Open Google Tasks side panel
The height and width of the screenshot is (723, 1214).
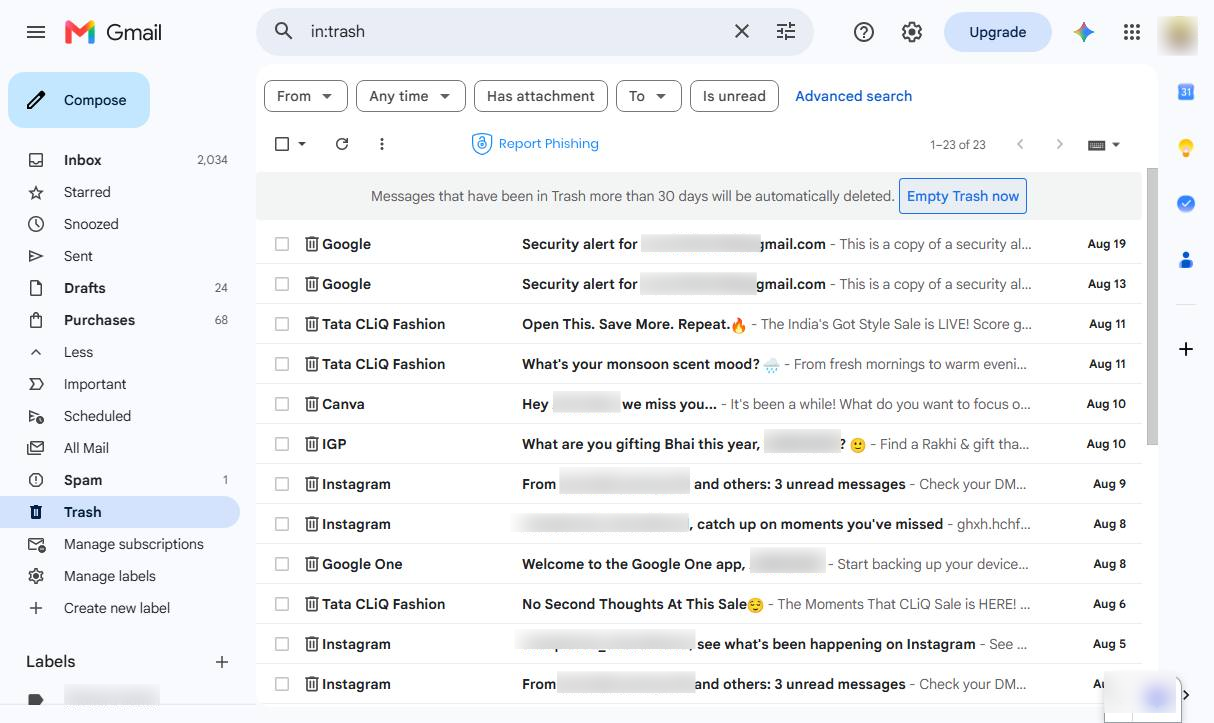(1186, 204)
